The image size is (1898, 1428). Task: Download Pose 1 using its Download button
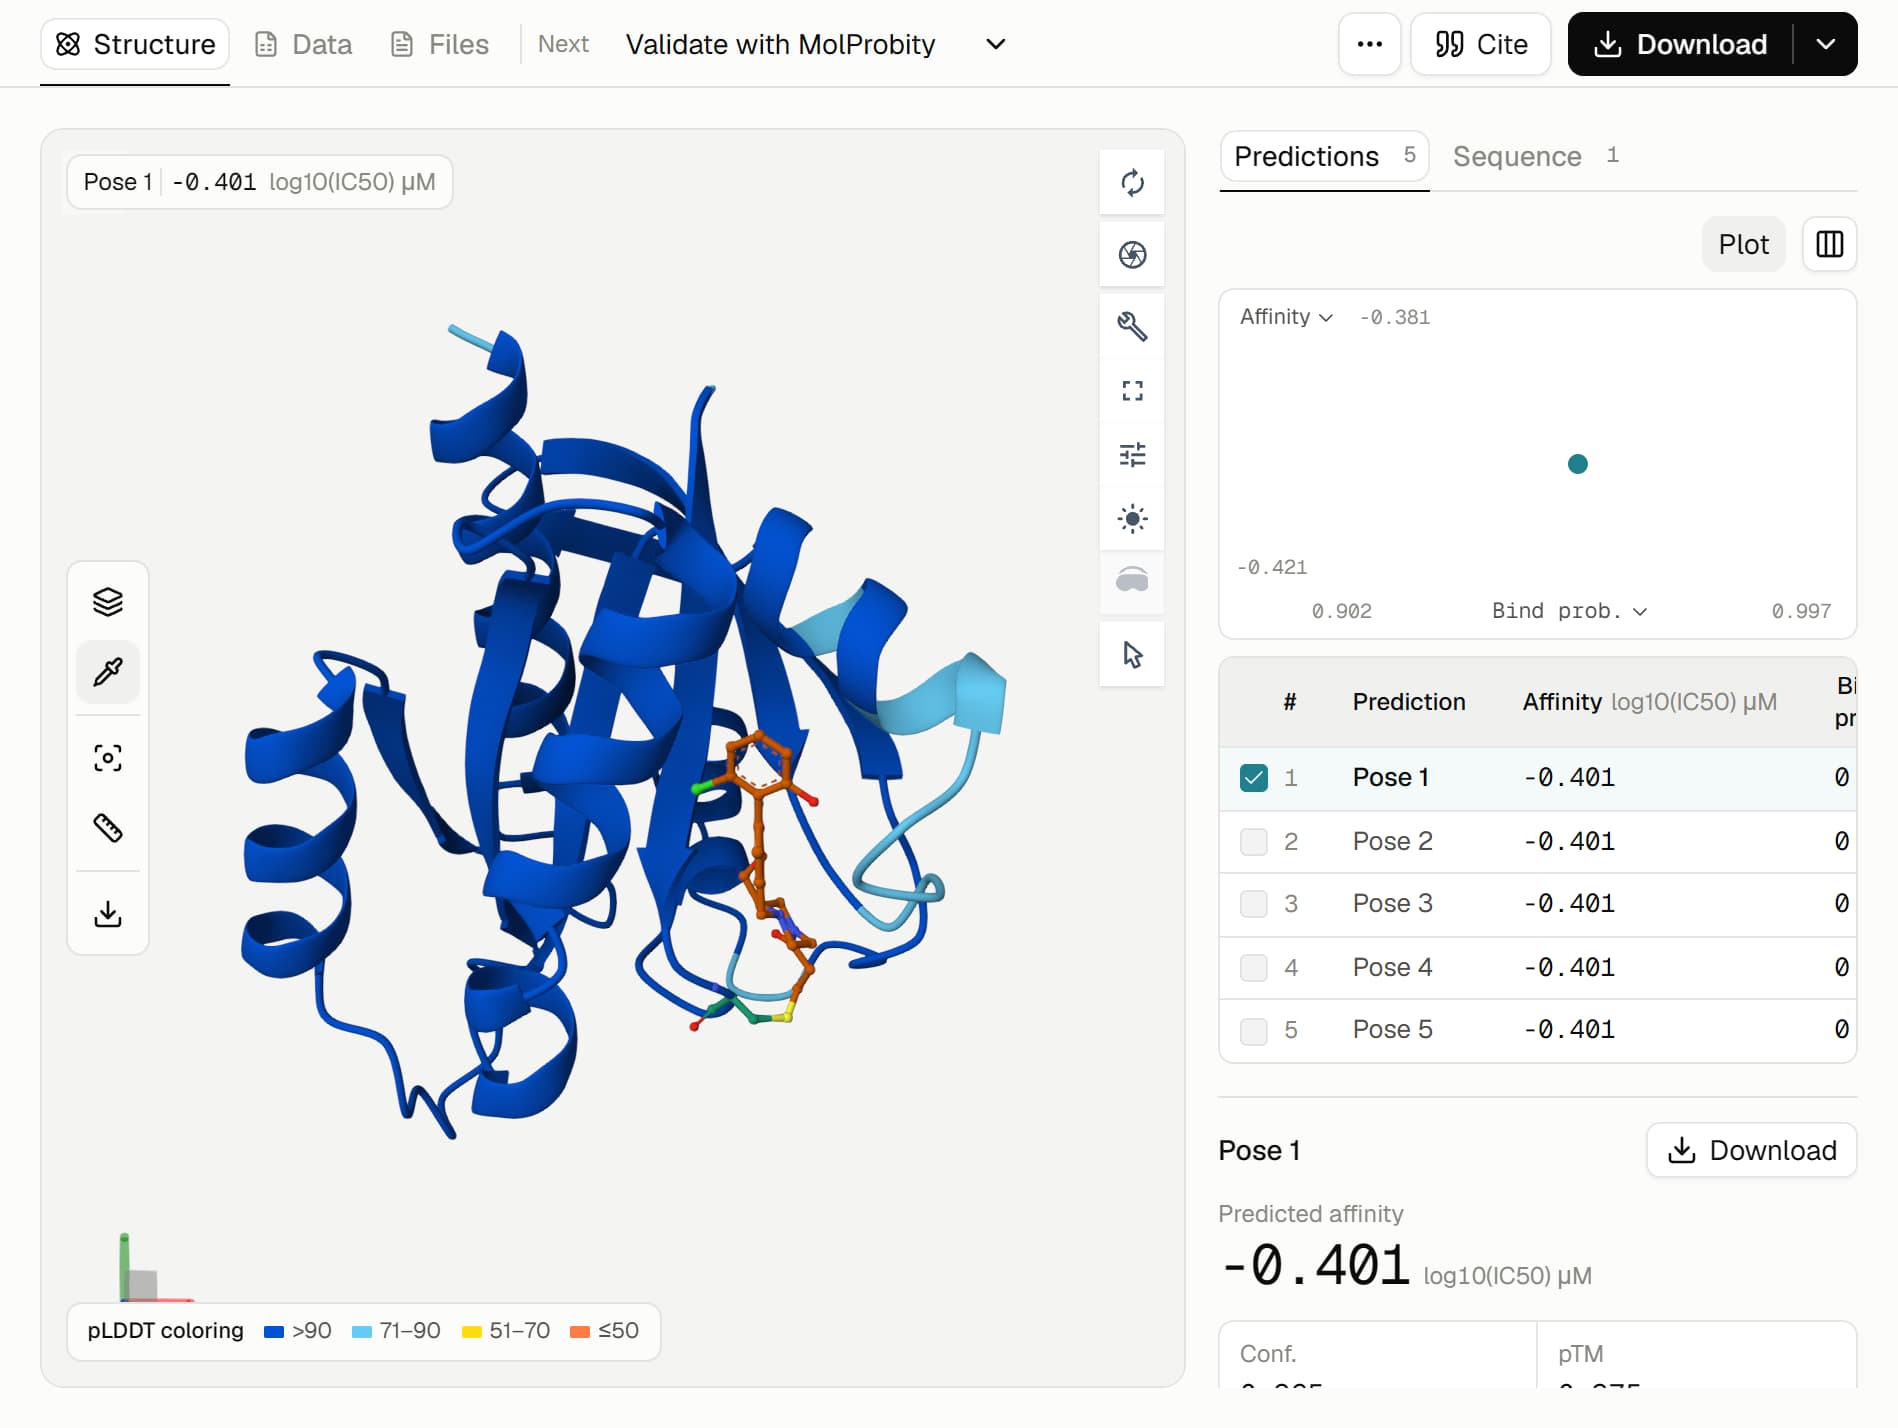click(1751, 1150)
